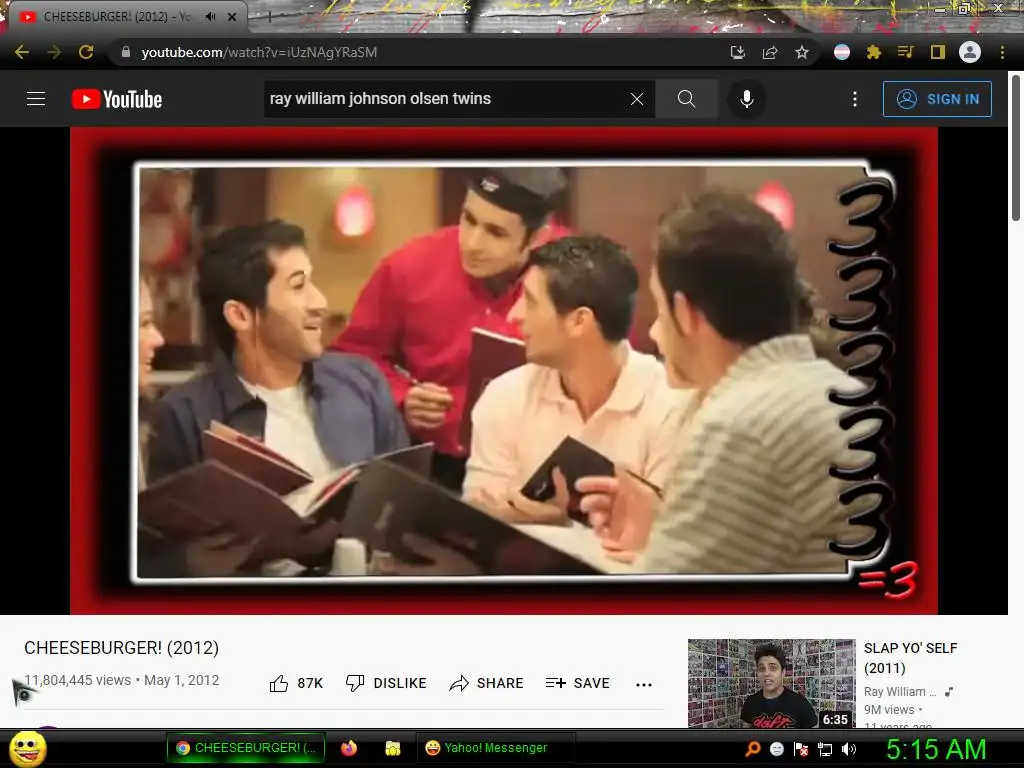Click the 5:15 AM clock
Viewport: 1024px width, 768px height.
936,749
